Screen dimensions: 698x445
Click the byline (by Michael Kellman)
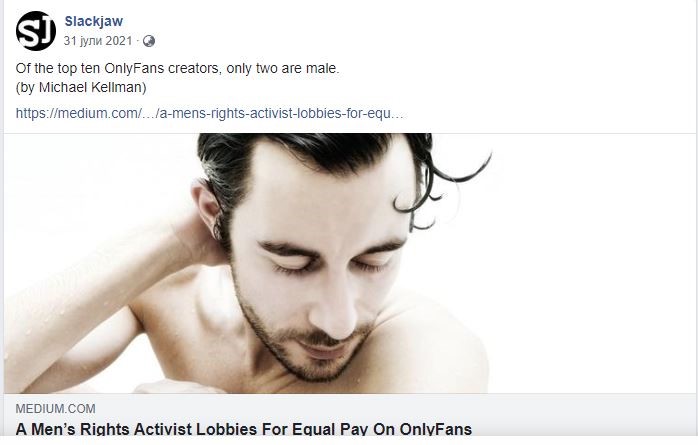tap(81, 87)
